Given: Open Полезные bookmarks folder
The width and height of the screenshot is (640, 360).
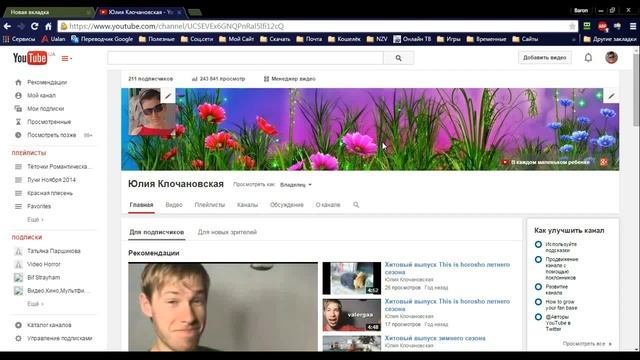Looking at the screenshot, I should [157, 39].
